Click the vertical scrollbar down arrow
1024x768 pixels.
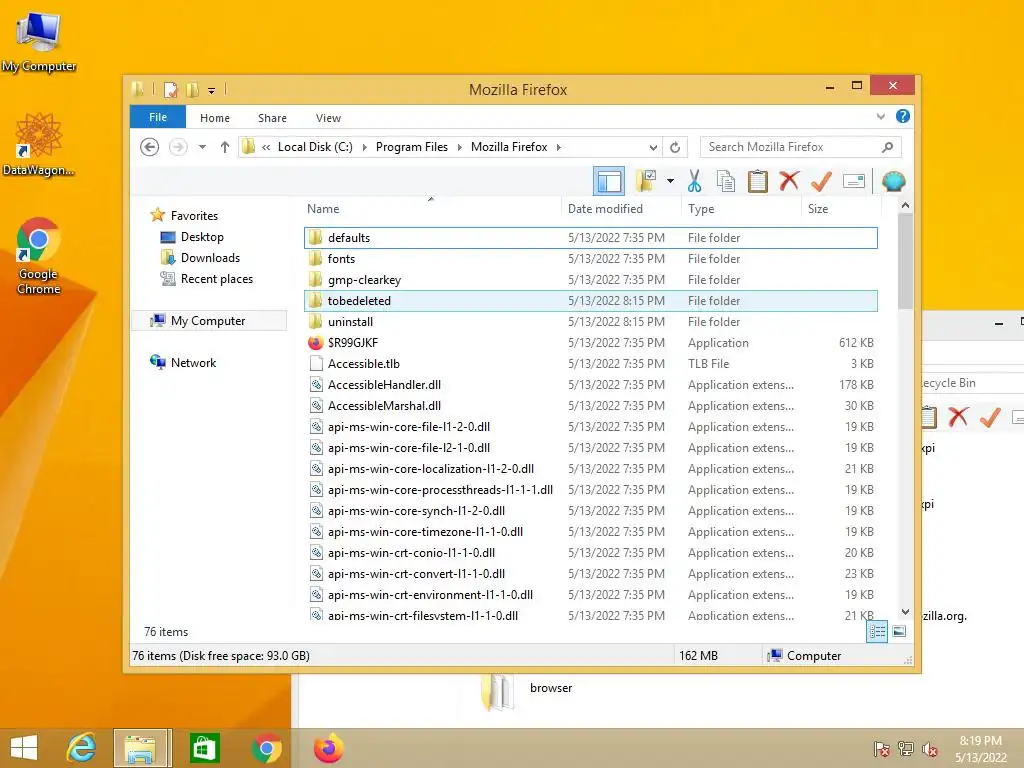pos(905,612)
